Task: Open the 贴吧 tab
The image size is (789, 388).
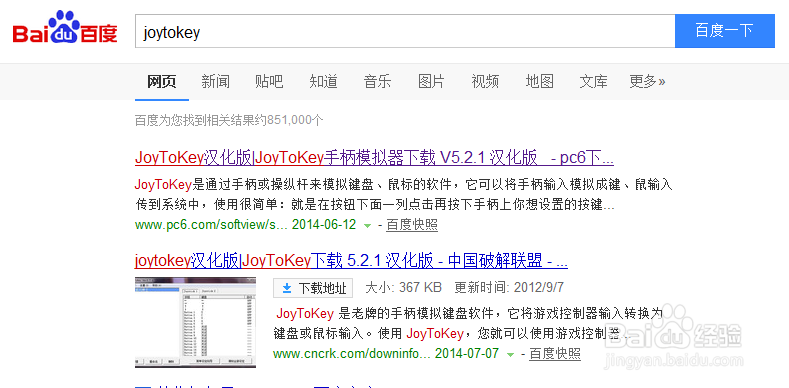Action: point(269,82)
